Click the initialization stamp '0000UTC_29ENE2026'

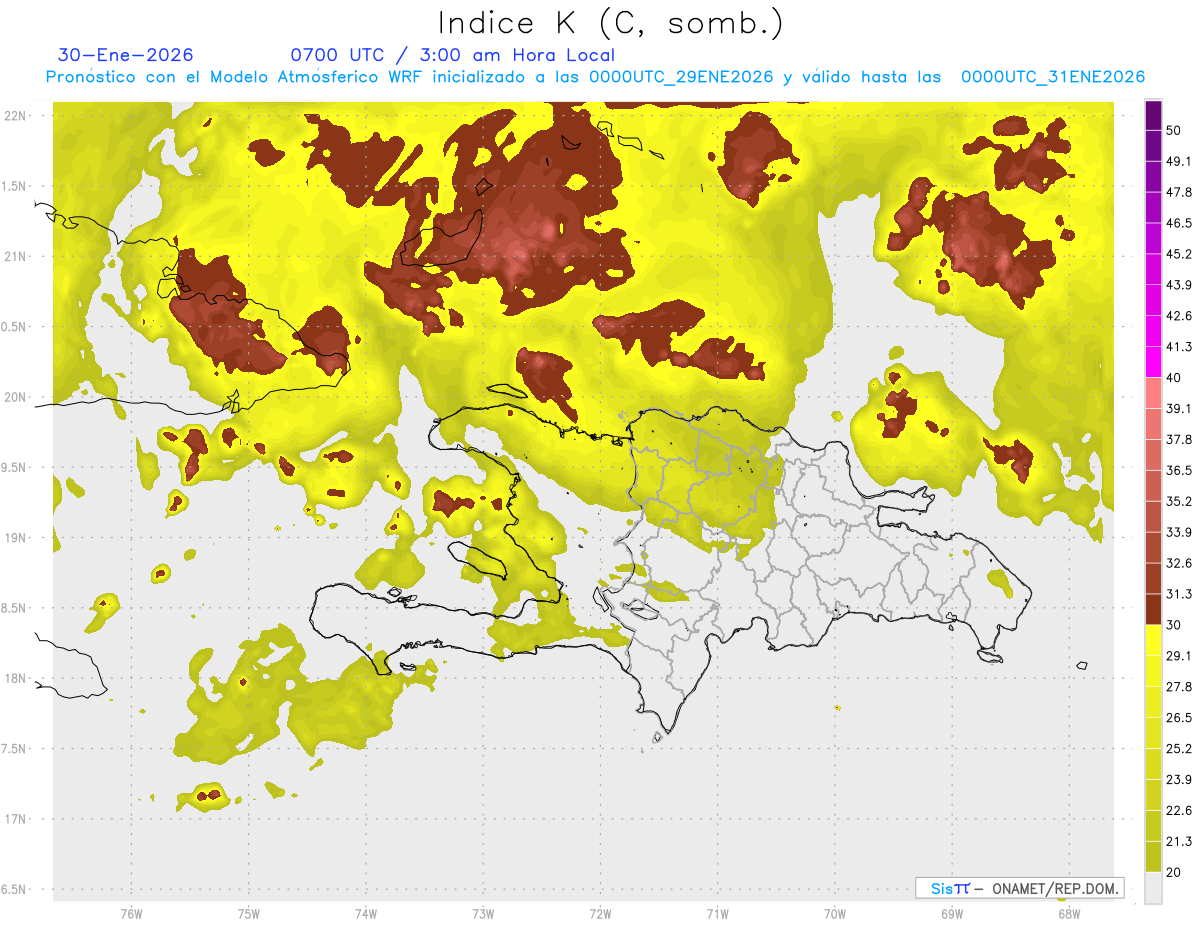(682, 77)
